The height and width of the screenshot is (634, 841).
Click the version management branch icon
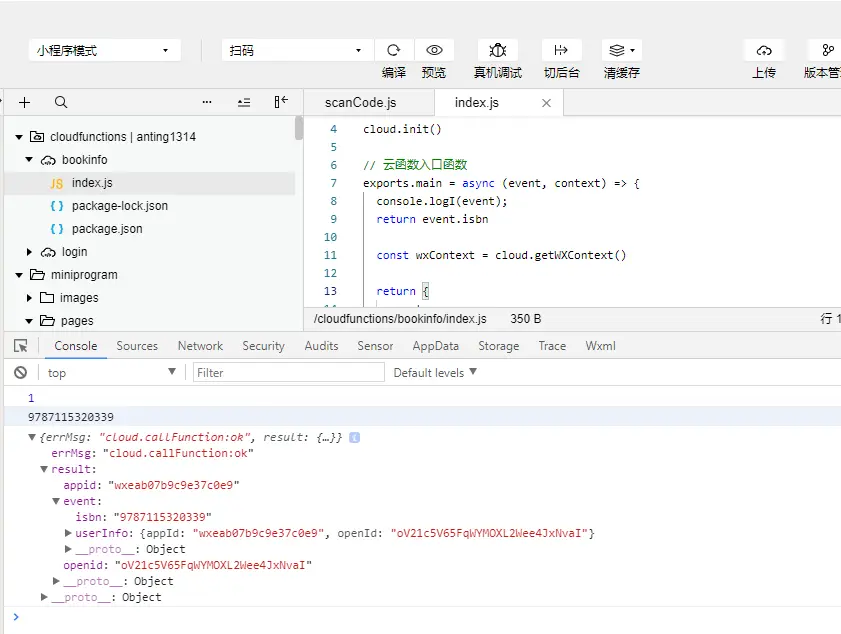coord(828,50)
